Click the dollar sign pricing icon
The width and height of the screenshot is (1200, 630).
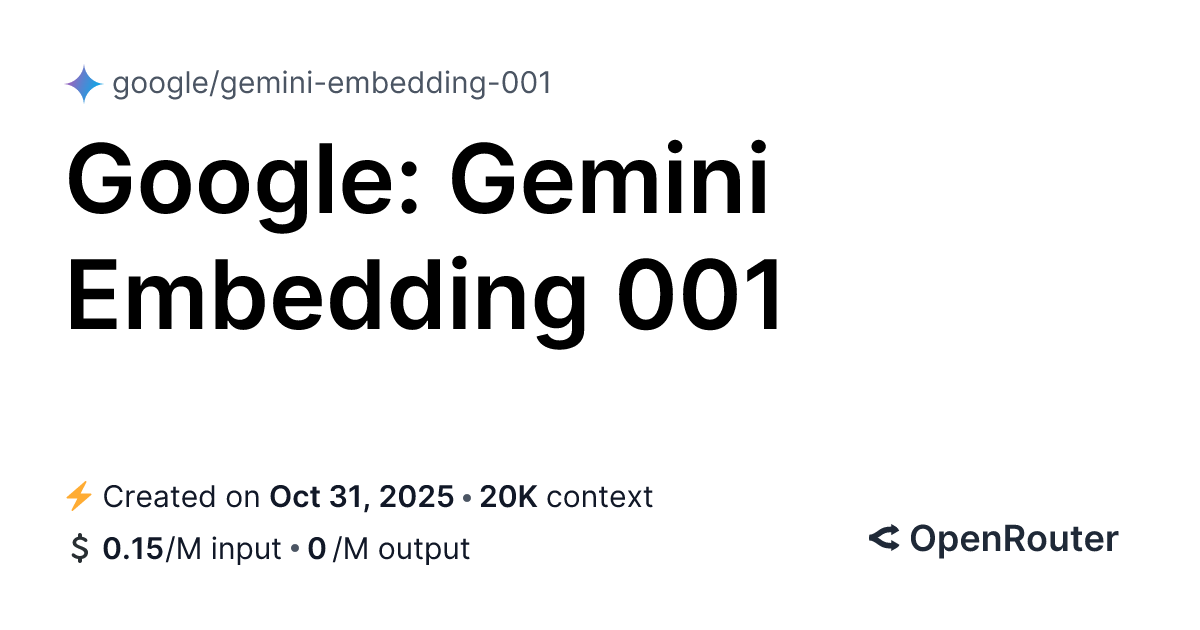(78, 549)
